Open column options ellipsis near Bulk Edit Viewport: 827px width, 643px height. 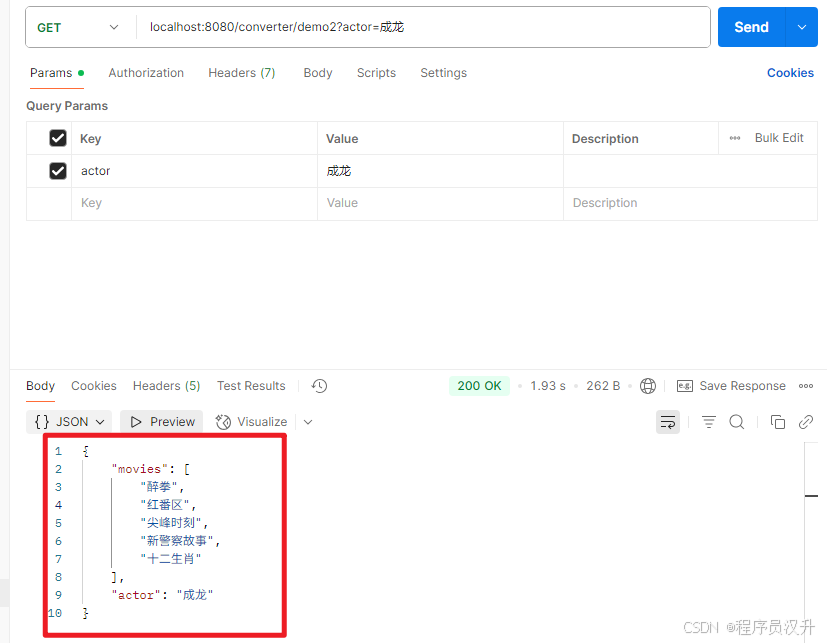tap(735, 138)
